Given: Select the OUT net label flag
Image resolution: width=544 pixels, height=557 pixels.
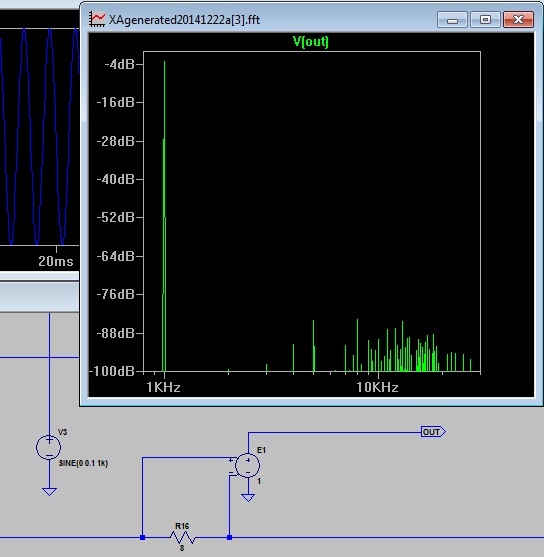Looking at the screenshot, I should point(433,432).
